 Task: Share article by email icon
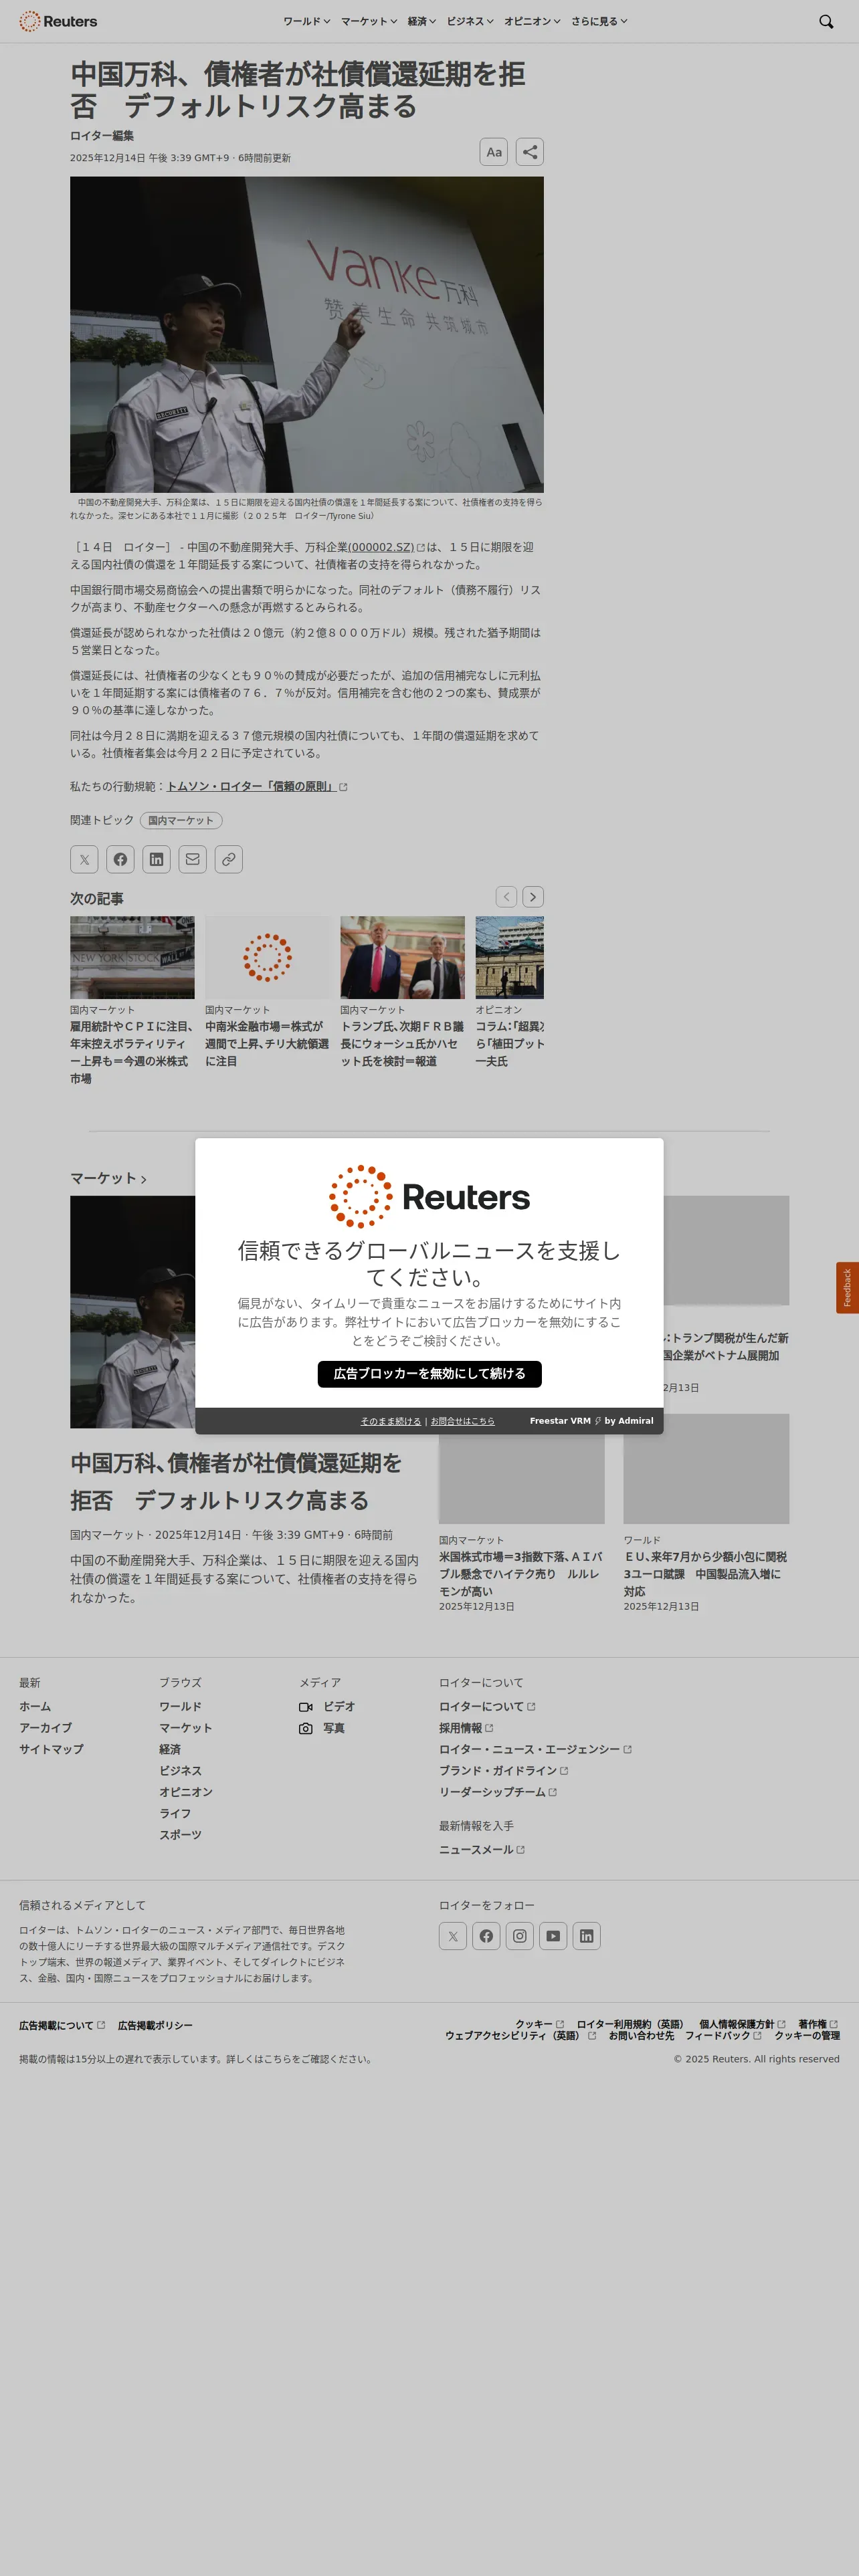[x=193, y=859]
